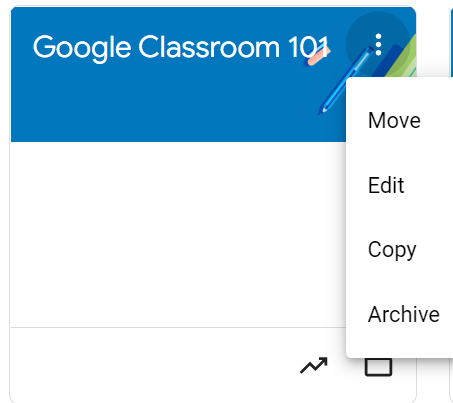This screenshot has height=403, width=453.
Task: Click the gray divider above the footer icons
Action: pos(178,328)
